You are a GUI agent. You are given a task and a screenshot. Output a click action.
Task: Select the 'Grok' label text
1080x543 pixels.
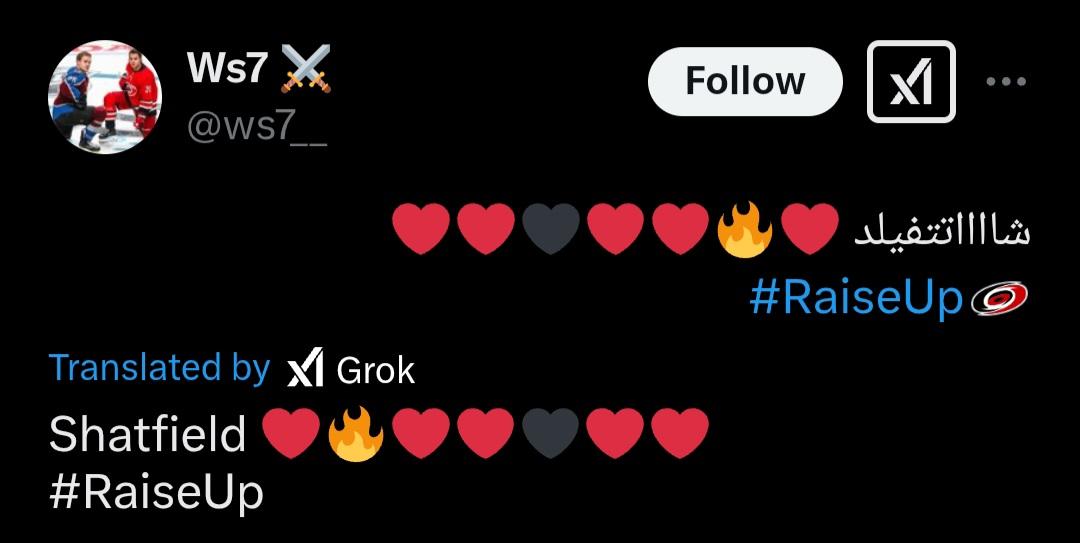(375, 371)
